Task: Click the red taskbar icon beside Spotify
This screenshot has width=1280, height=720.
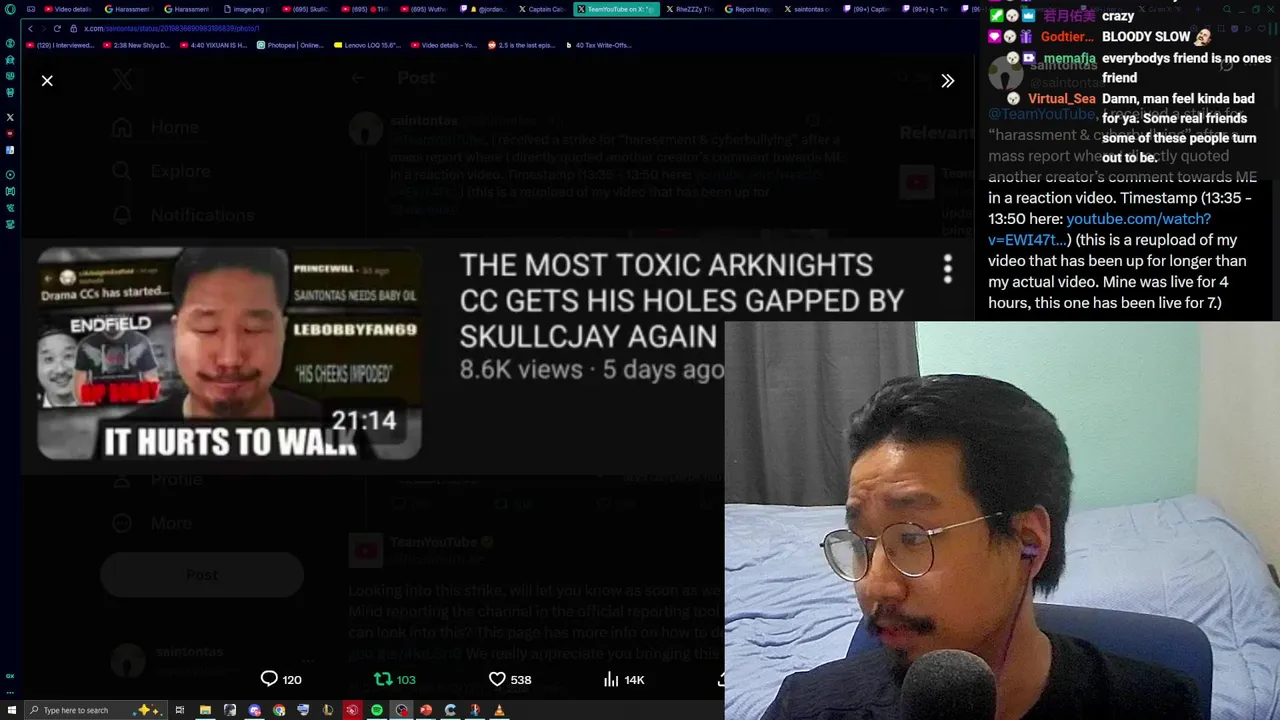Action: tap(352, 710)
